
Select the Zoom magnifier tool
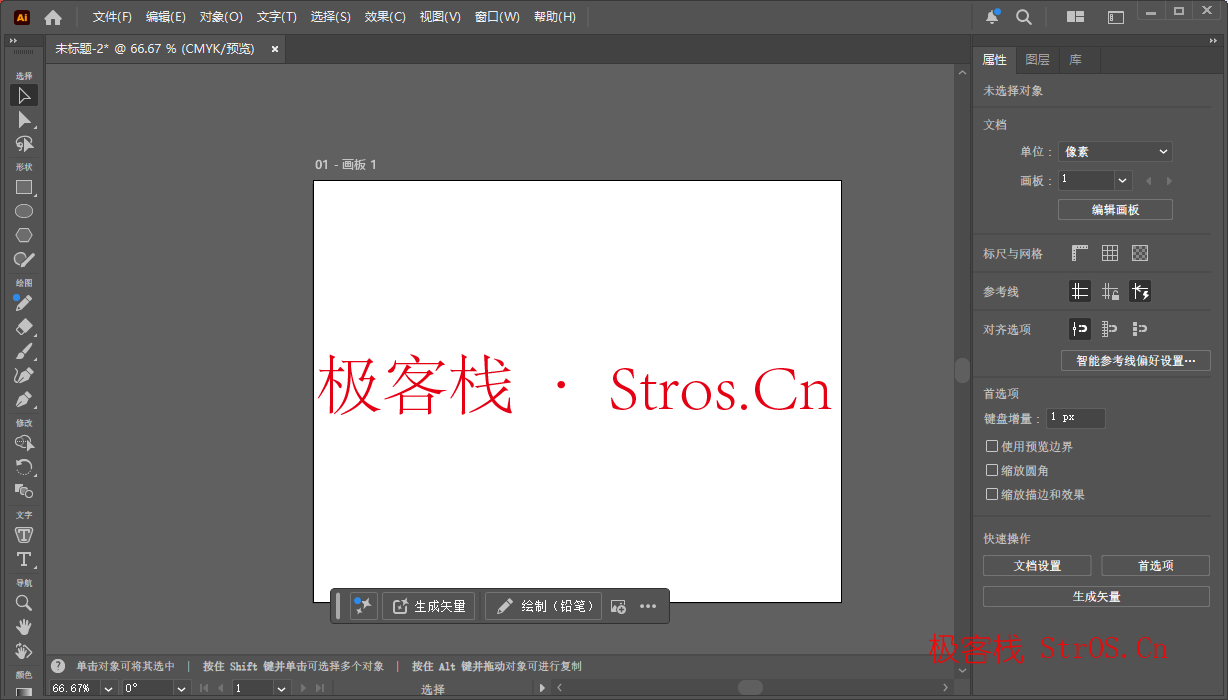coord(24,603)
